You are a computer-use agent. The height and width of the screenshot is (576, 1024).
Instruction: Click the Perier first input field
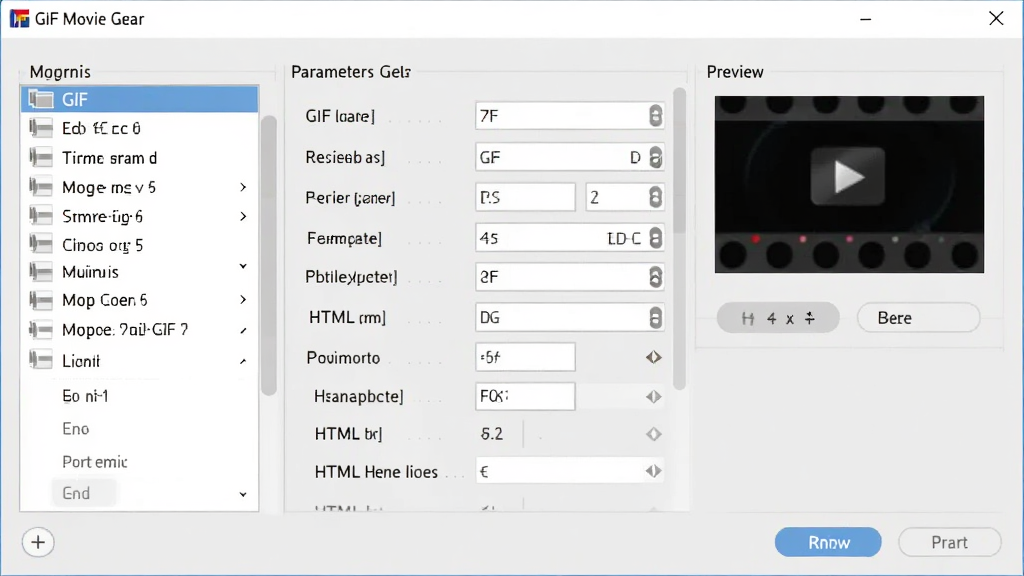coord(525,197)
